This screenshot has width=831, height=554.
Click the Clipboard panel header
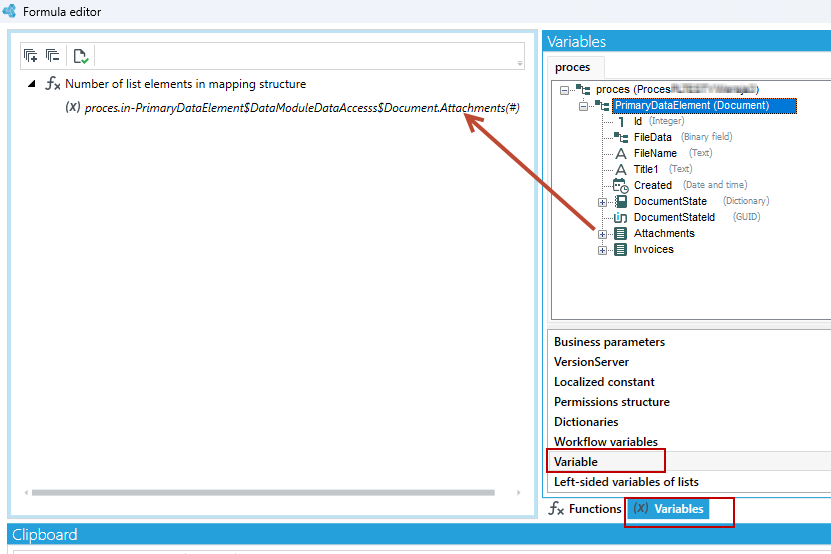[x=419, y=534]
